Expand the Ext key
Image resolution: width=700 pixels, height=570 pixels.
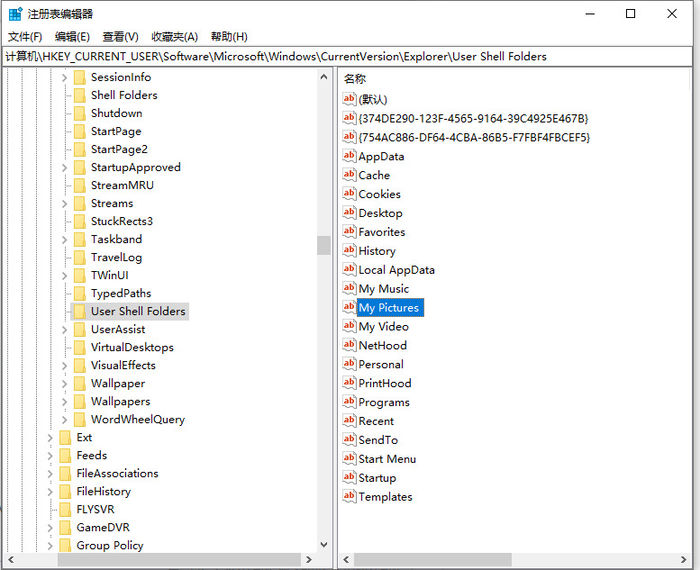50,438
